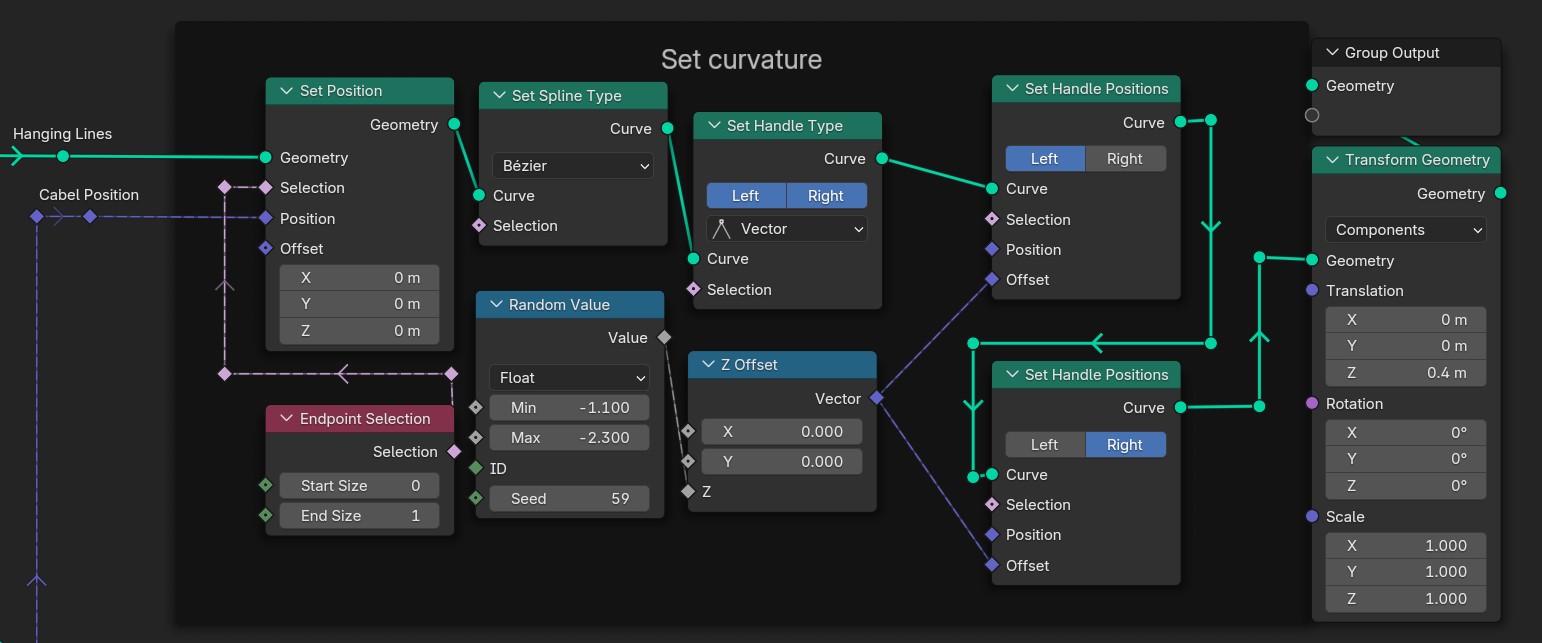Click Set Position Offset Z field
Screen dimensions: 1542x643
coord(359,331)
